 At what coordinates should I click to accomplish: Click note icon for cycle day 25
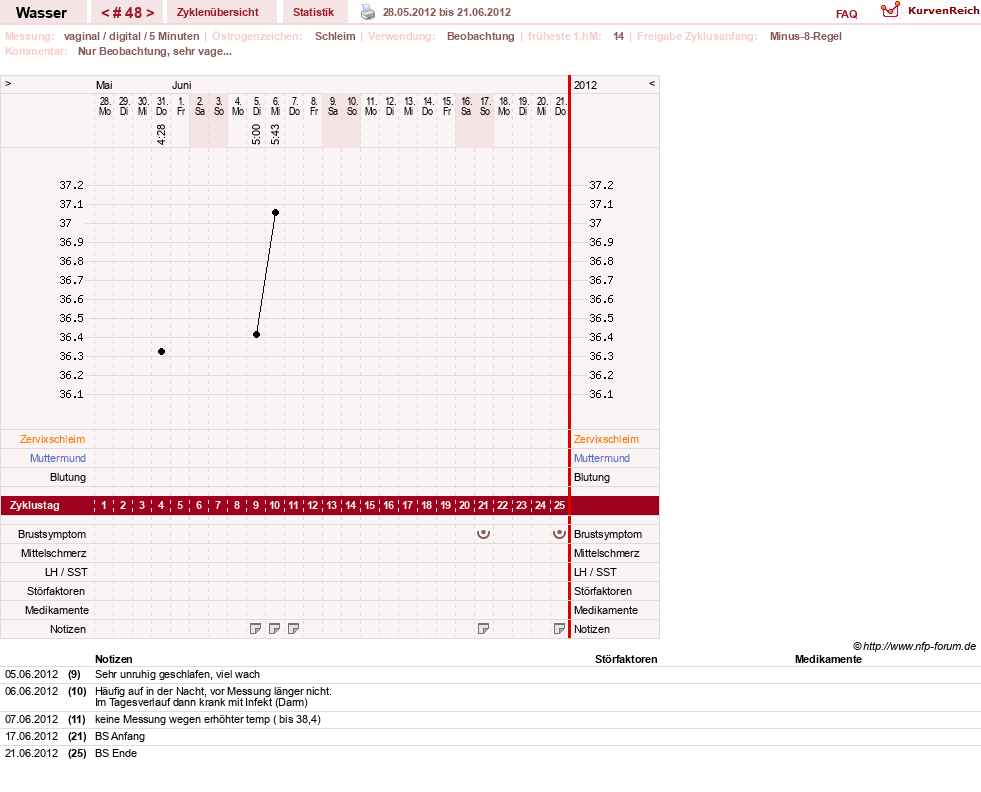point(559,629)
